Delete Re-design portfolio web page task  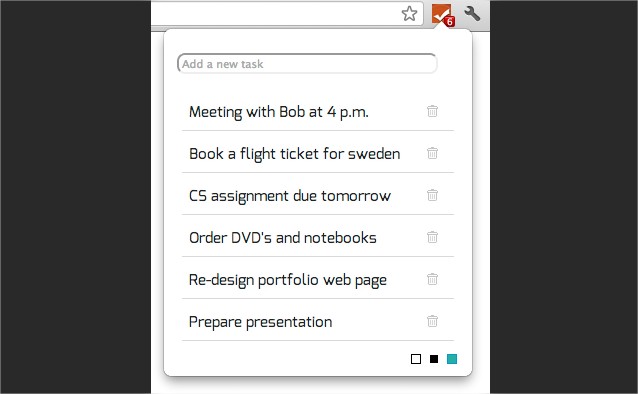click(432, 279)
